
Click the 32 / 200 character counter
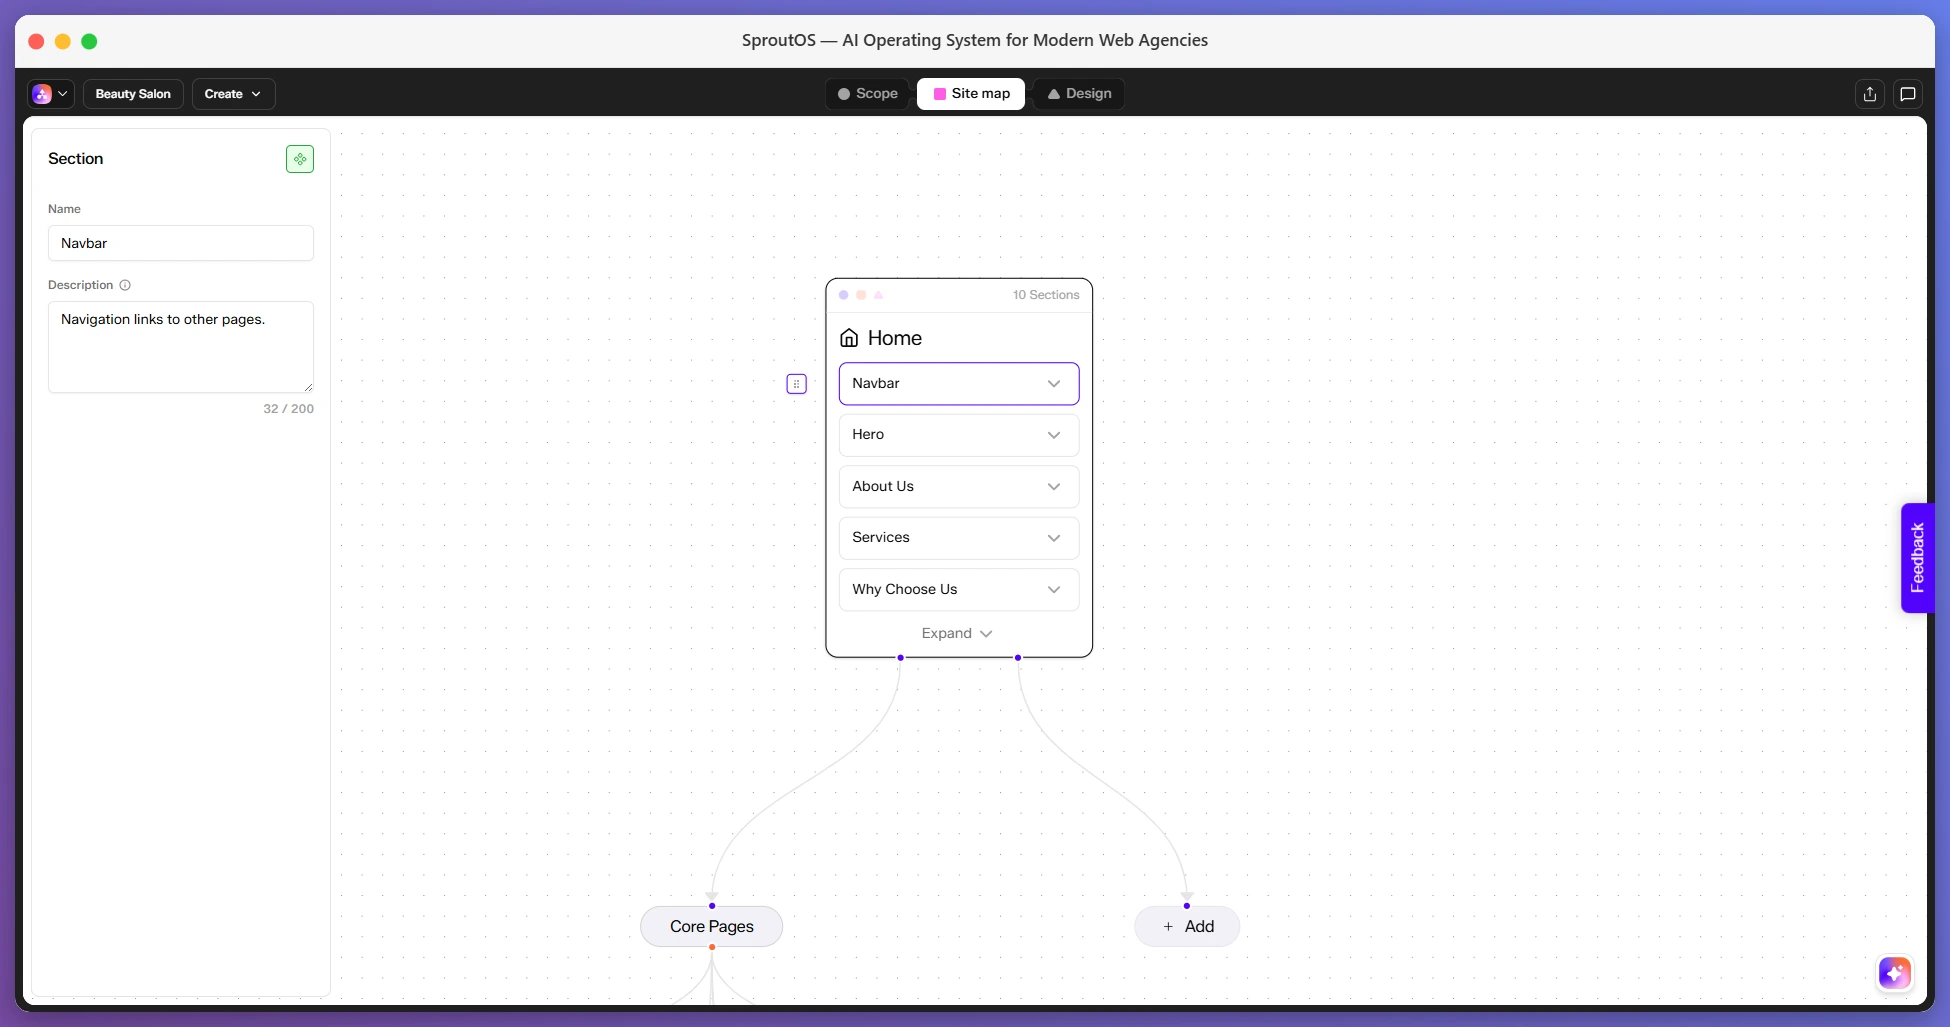pos(288,409)
